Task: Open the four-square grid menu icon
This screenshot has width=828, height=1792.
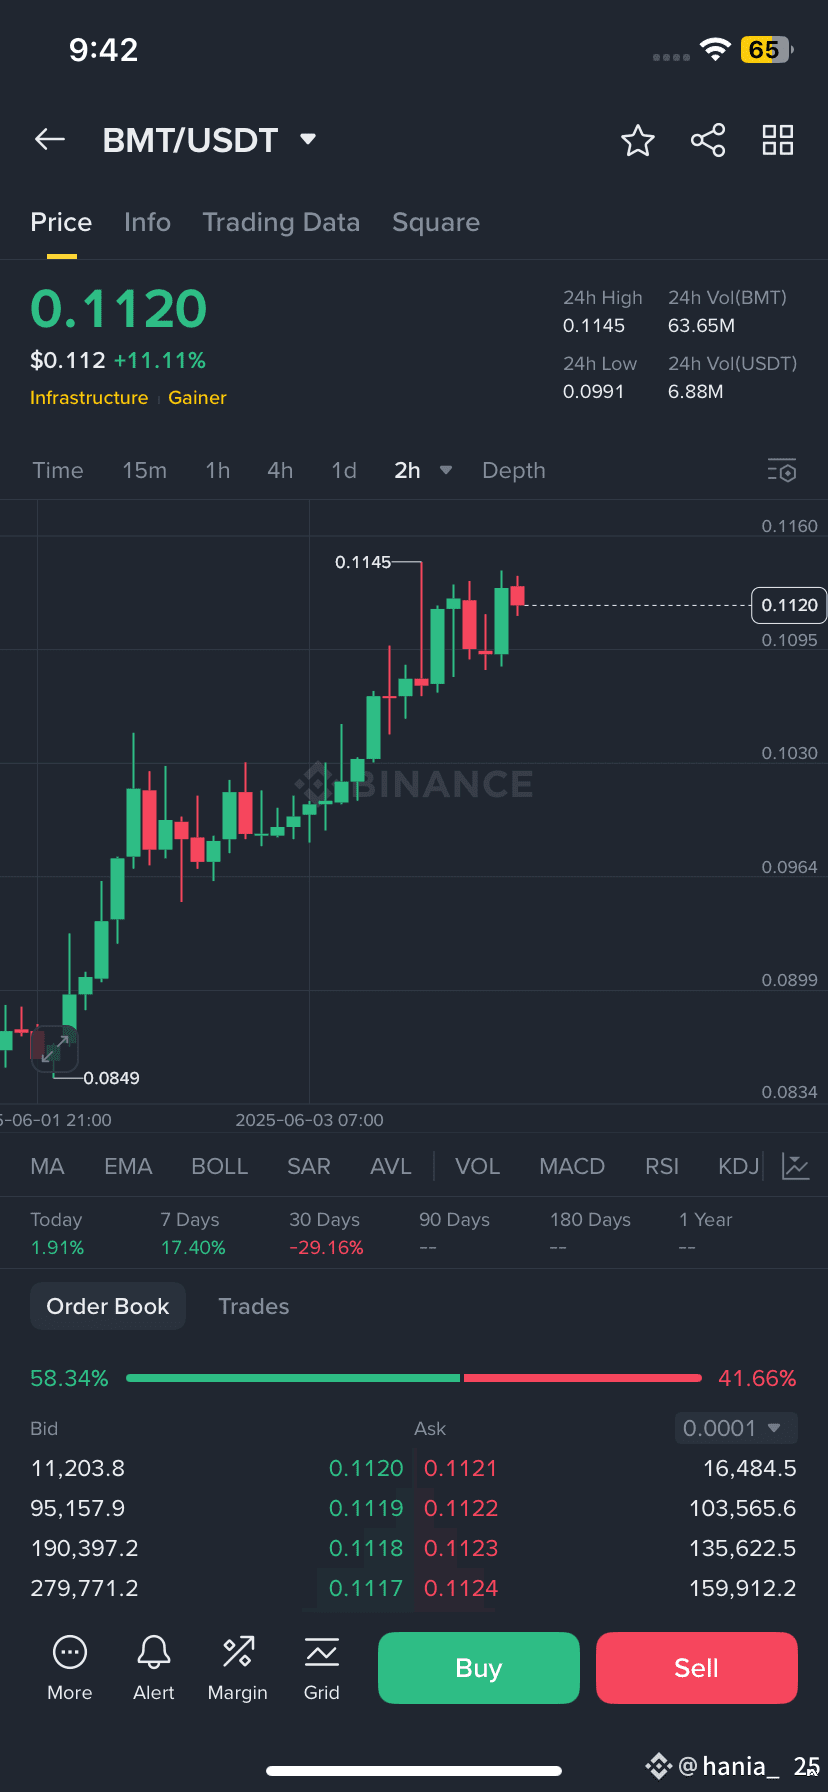Action: 778,140
